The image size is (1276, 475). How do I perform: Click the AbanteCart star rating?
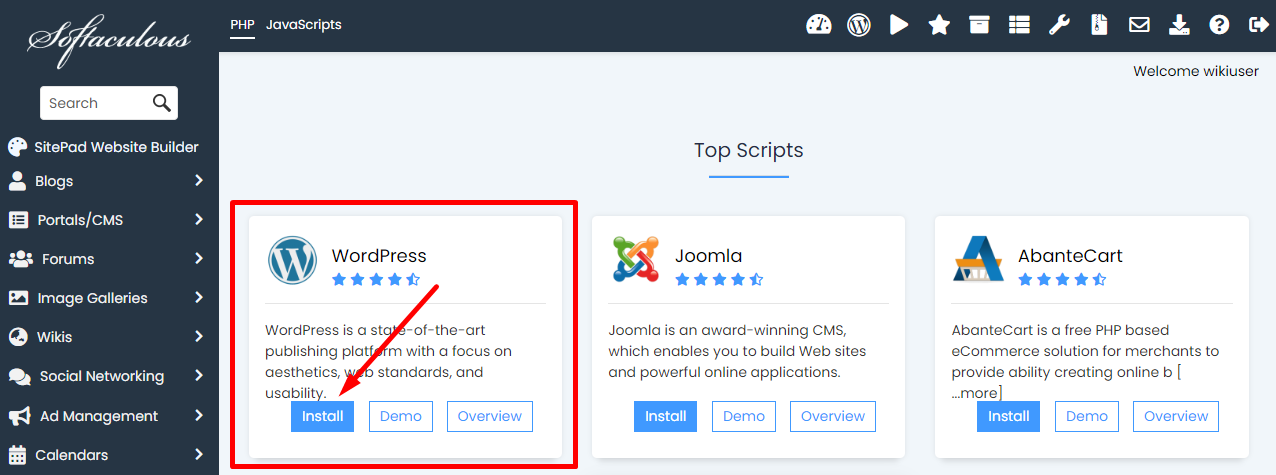[x=1062, y=280]
